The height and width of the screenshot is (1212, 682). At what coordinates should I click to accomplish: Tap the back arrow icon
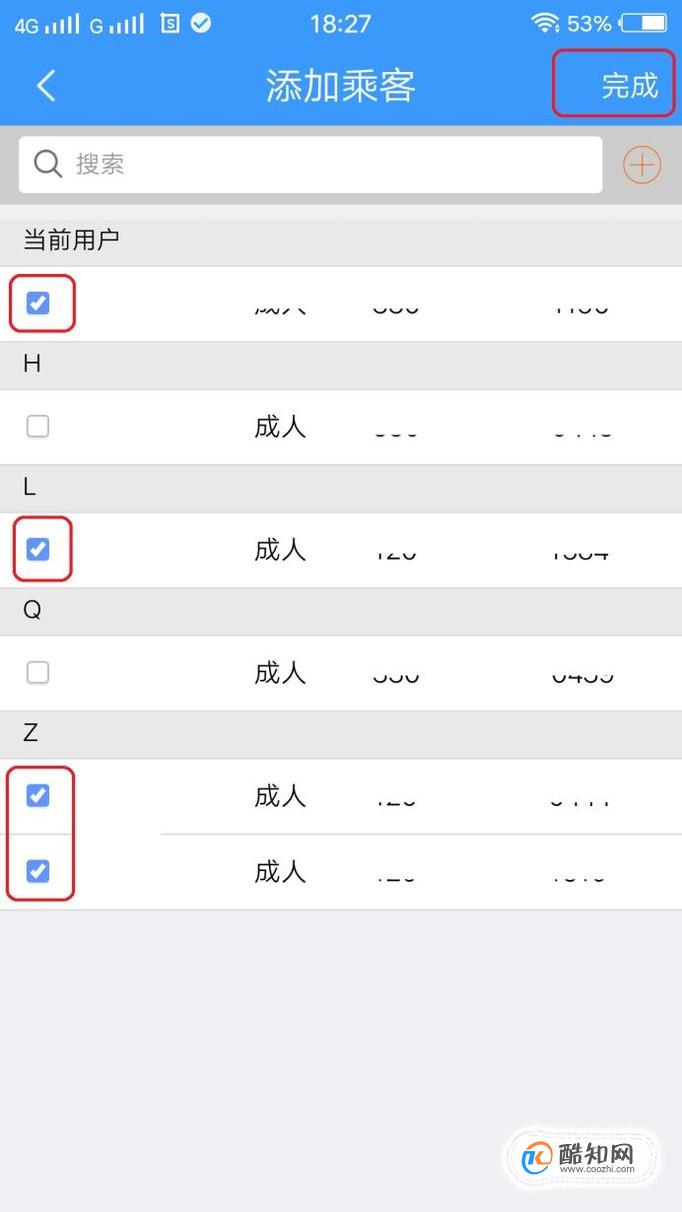[x=46, y=86]
